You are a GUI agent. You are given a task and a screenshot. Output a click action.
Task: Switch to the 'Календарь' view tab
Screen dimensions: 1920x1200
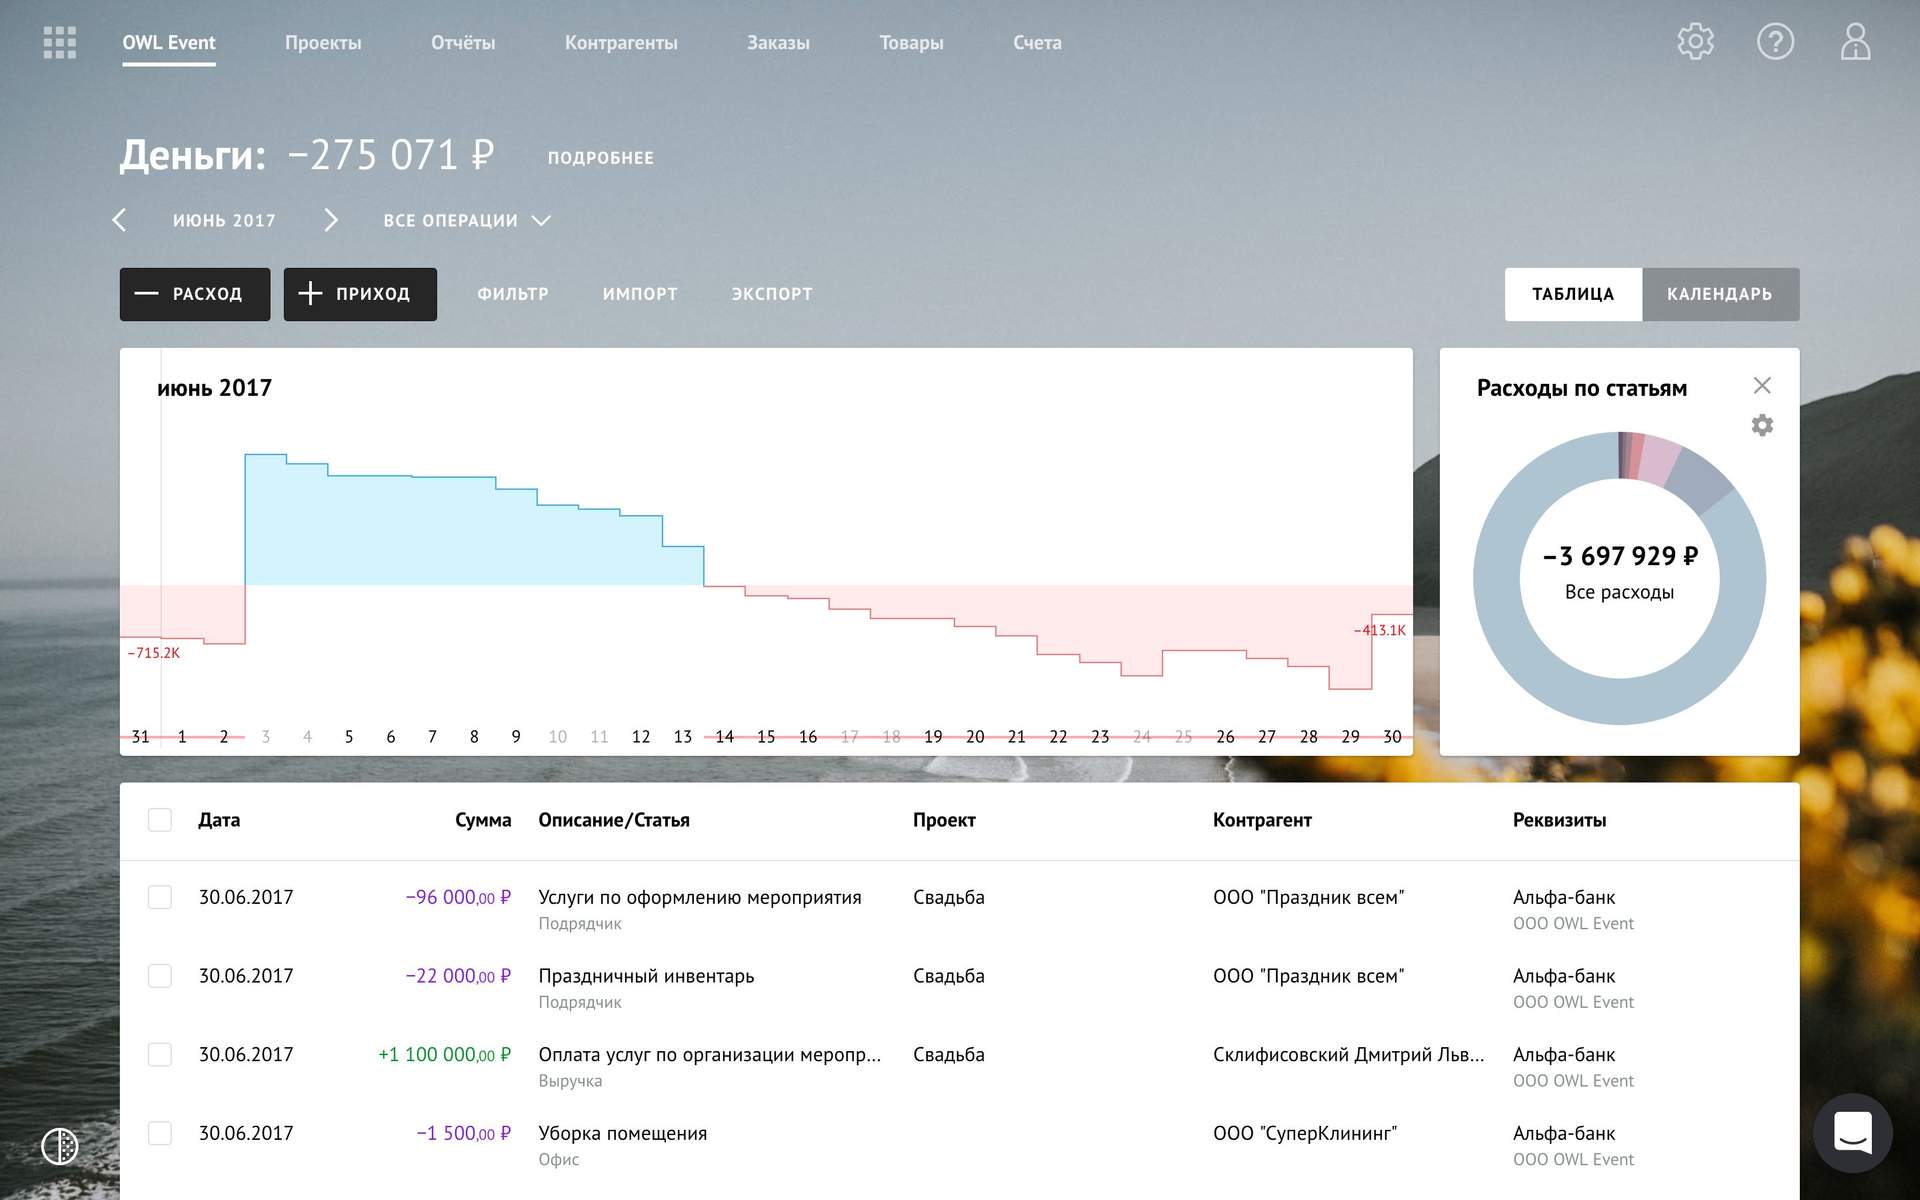(x=1719, y=294)
